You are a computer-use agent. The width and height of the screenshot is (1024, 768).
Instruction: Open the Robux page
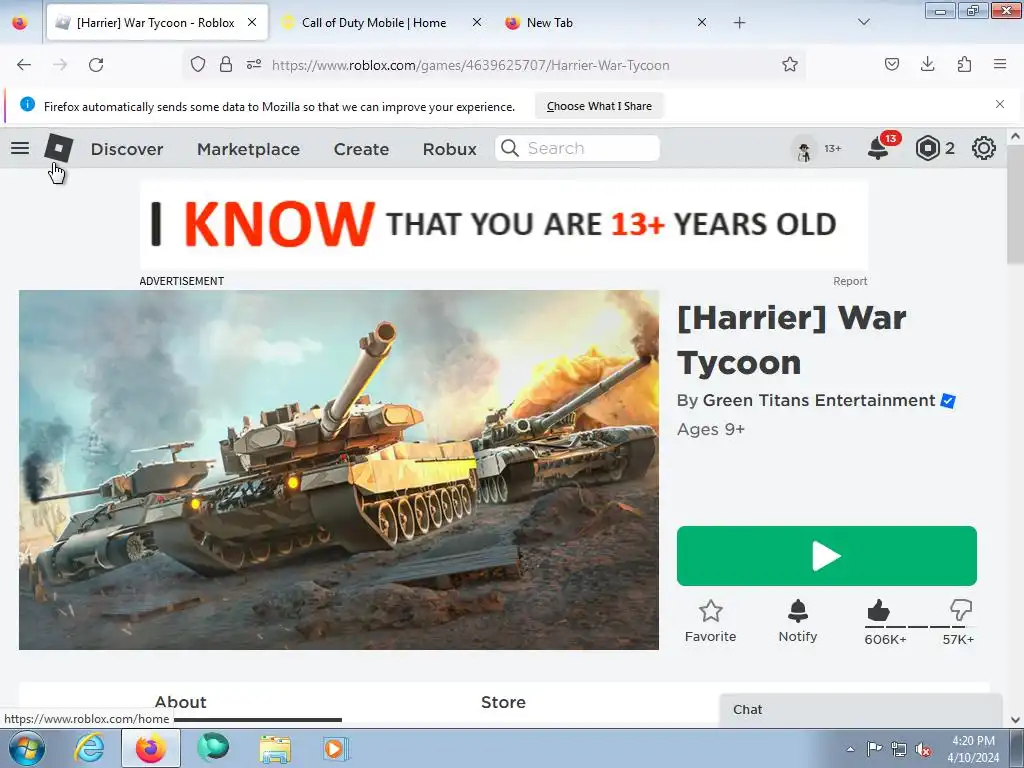[x=449, y=149]
